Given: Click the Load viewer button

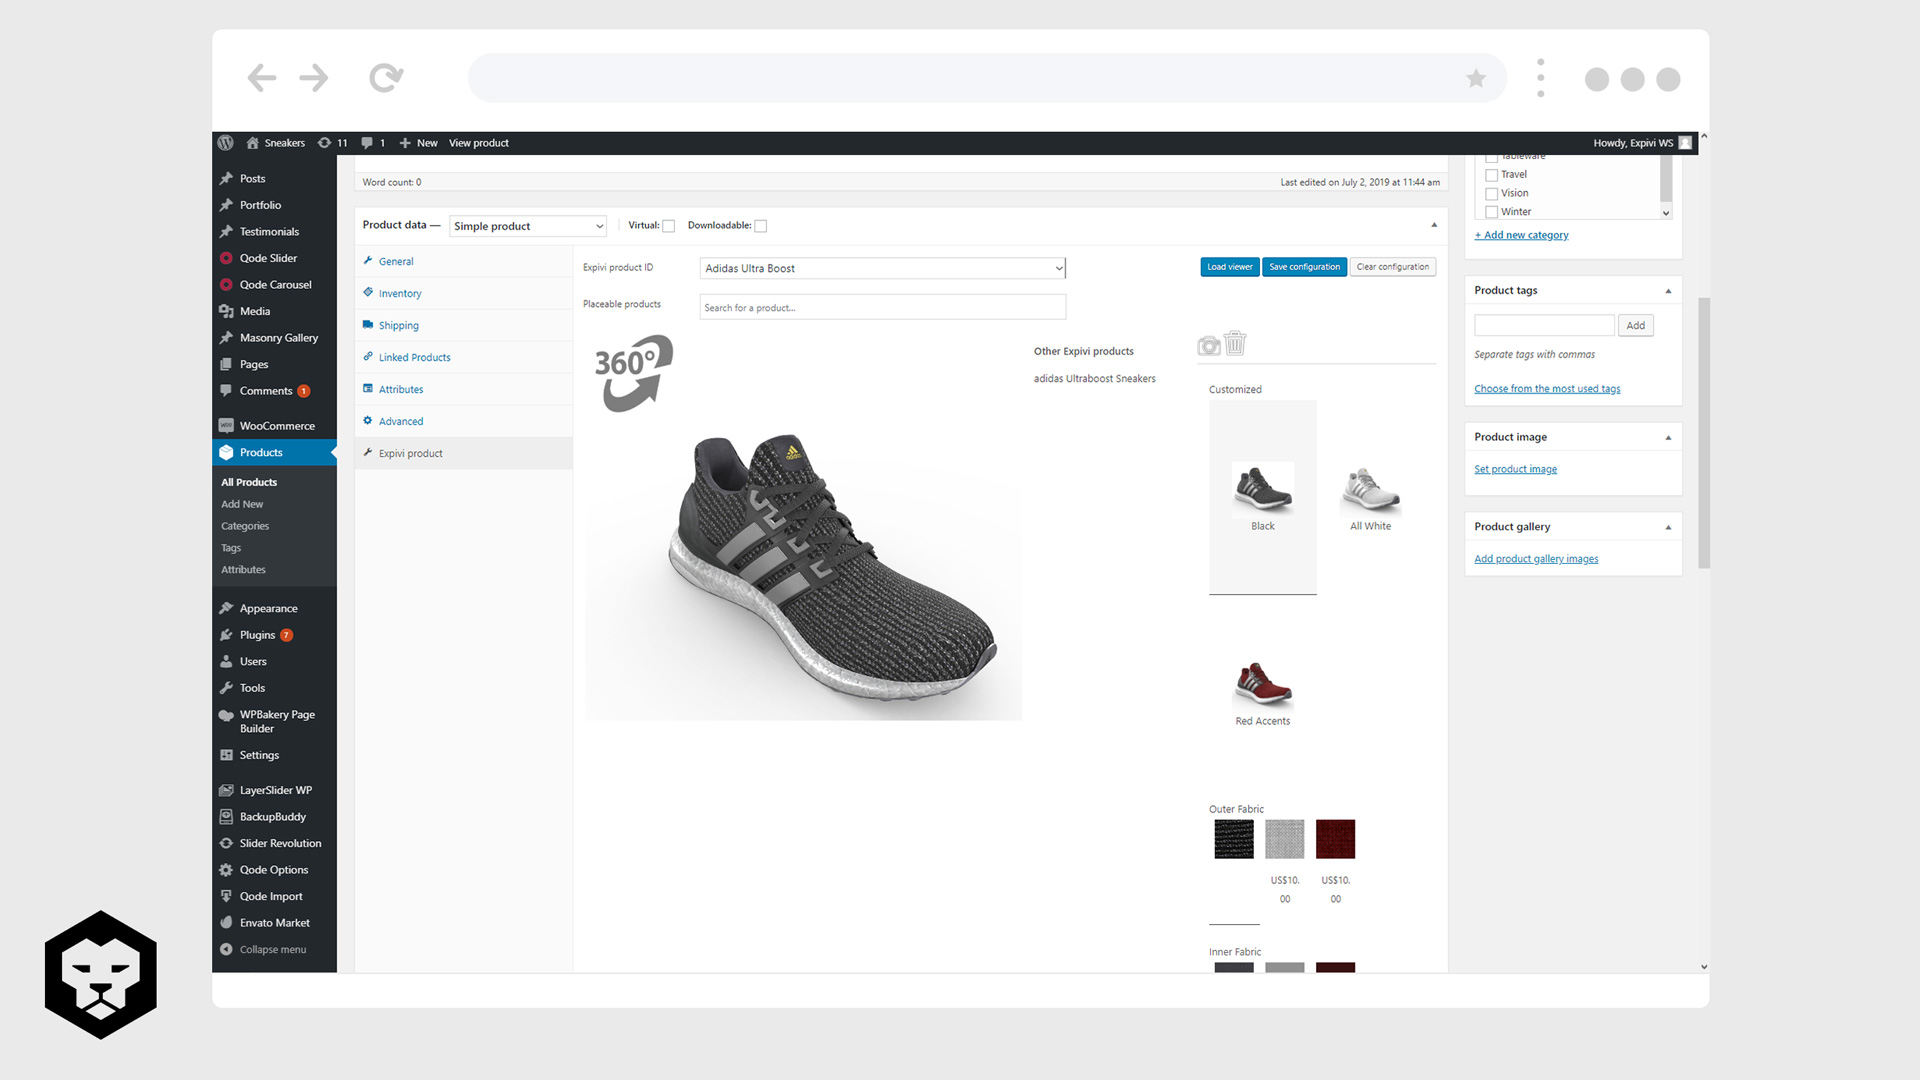Looking at the screenshot, I should pos(1229,267).
